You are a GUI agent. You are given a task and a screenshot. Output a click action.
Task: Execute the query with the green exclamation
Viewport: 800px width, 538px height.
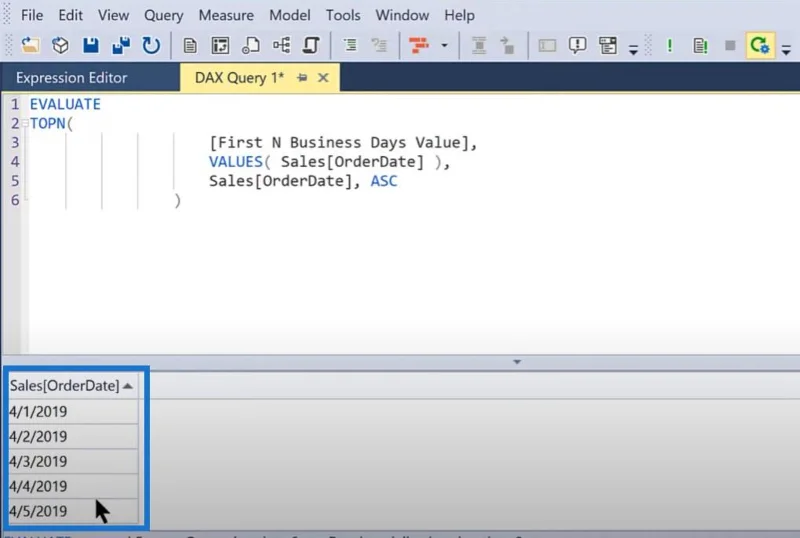(670, 46)
